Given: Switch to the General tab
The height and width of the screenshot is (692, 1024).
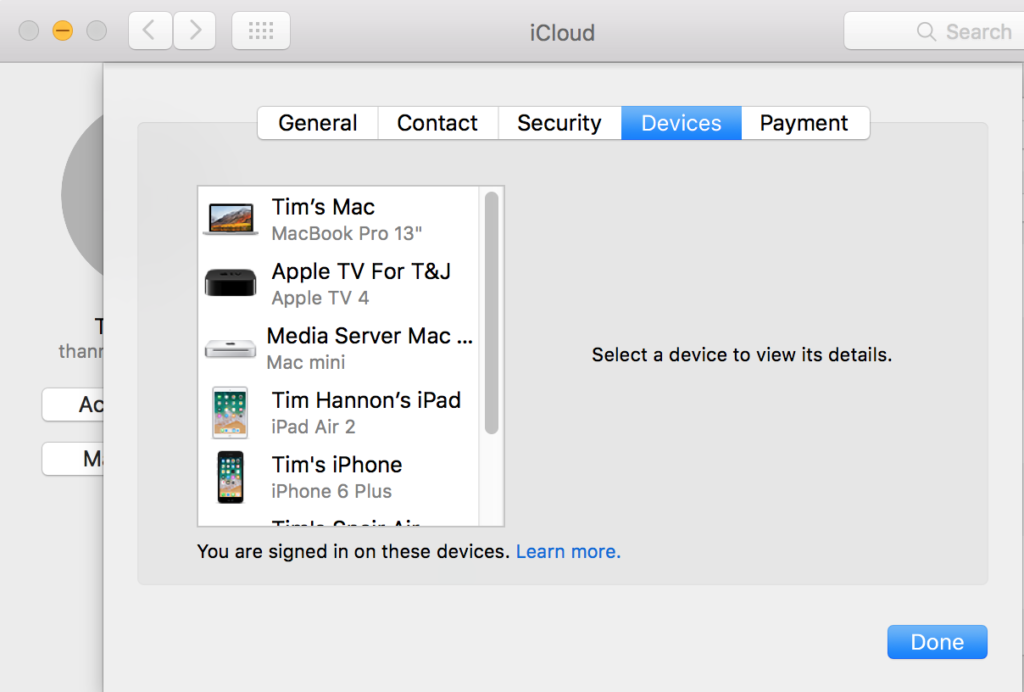Looking at the screenshot, I should click(x=318, y=123).
